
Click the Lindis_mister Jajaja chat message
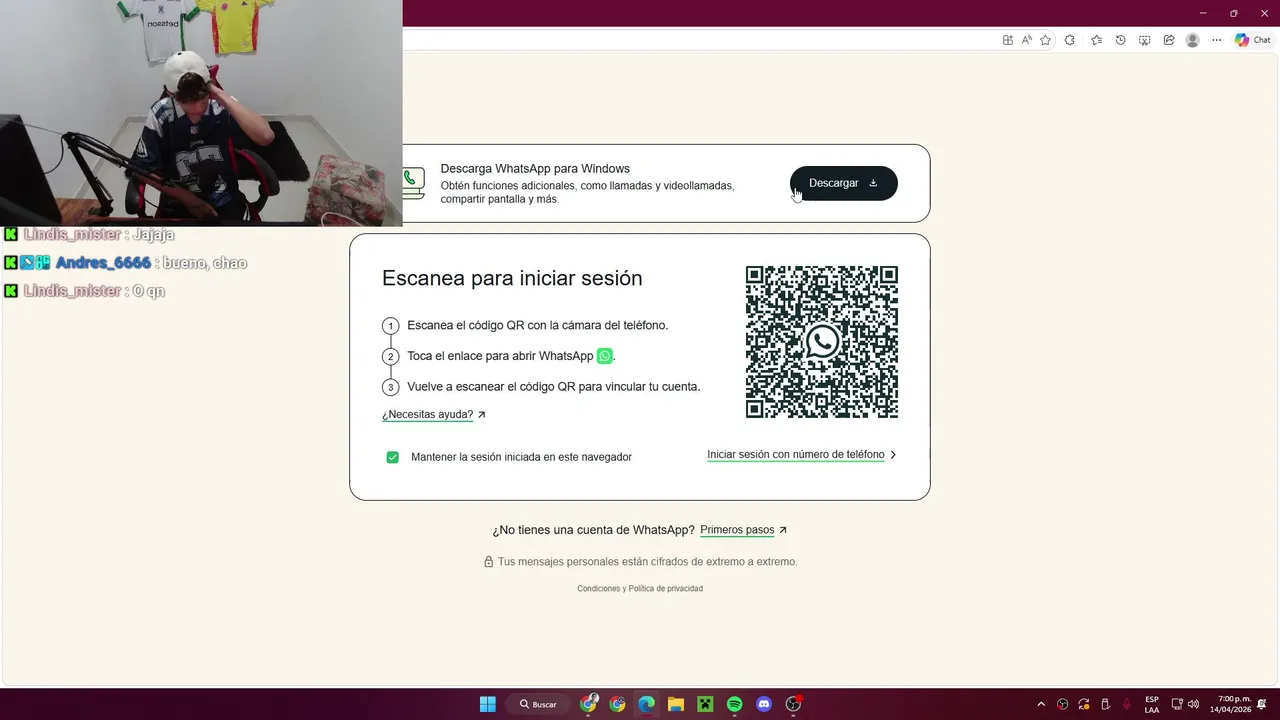point(88,234)
